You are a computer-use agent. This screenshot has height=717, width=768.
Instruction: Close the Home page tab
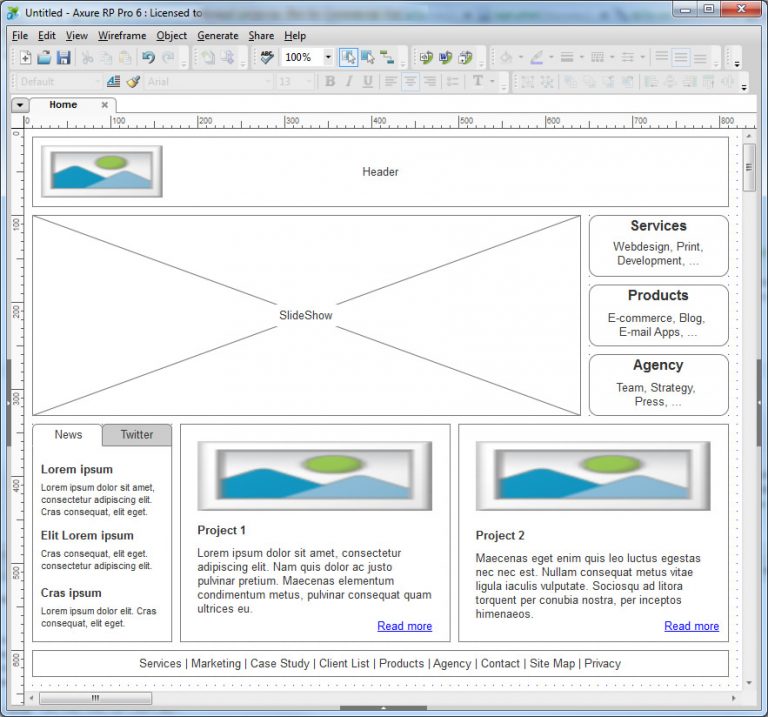[x=105, y=105]
